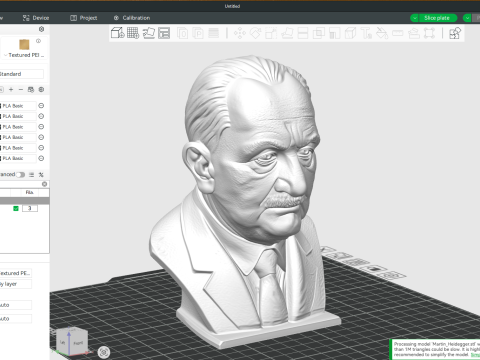Click the Slice plate button
Viewport: 480px width, 360px height.
pyautogui.click(x=437, y=18)
